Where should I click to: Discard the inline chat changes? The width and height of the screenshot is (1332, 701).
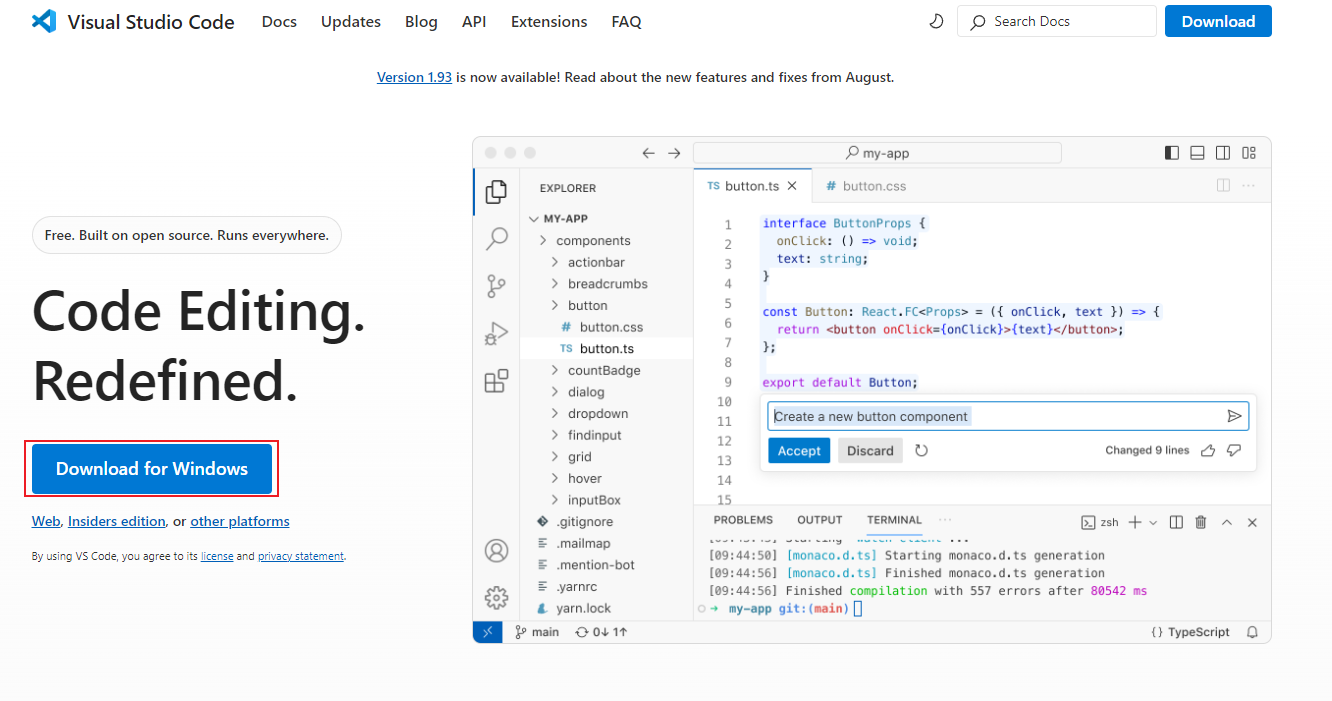tap(870, 451)
